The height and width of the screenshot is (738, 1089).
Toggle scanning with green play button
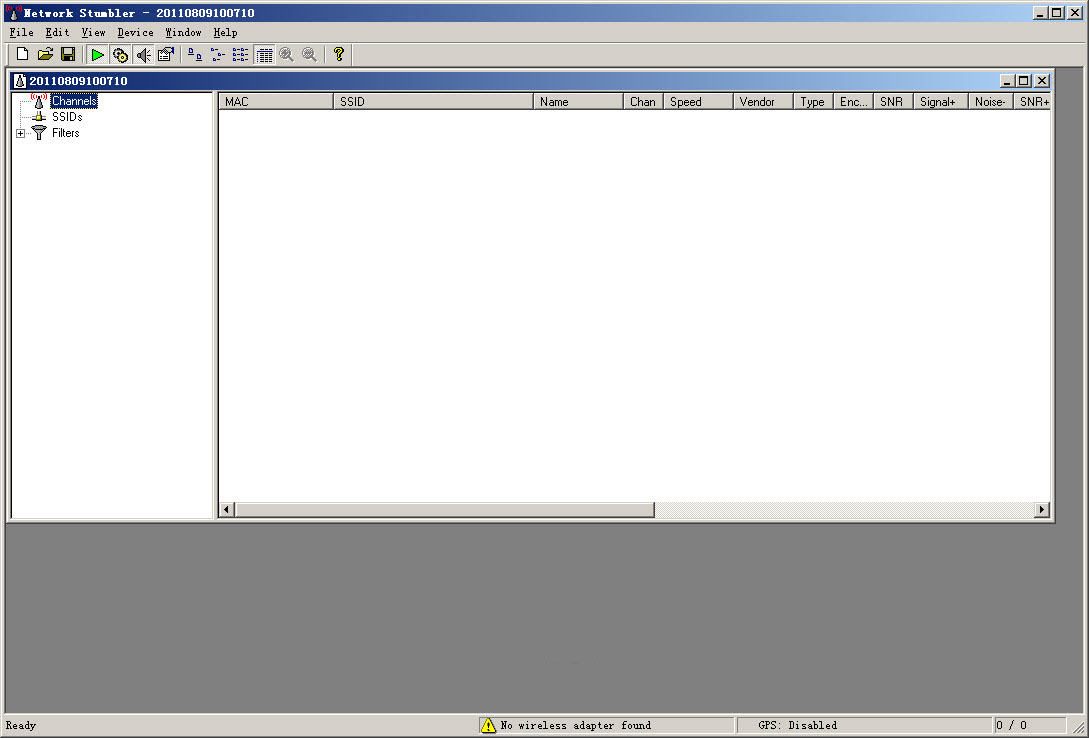pos(97,55)
